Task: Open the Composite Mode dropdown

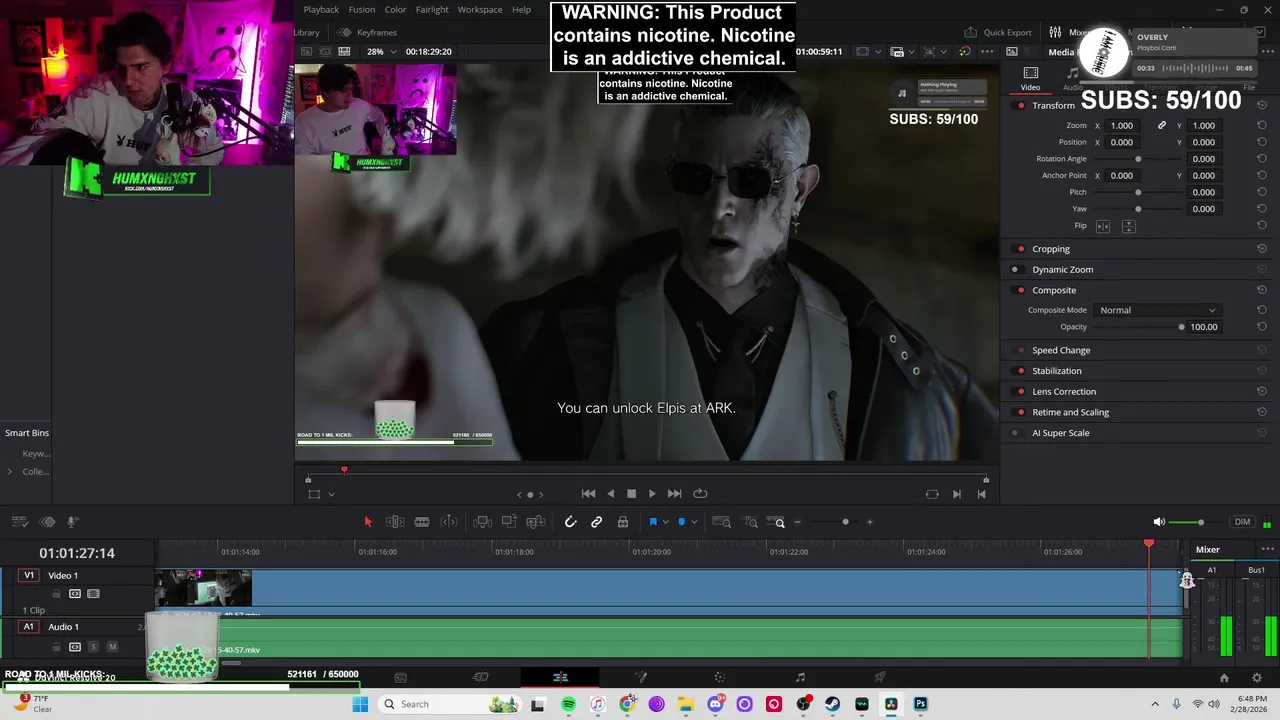Action: (x=1157, y=310)
